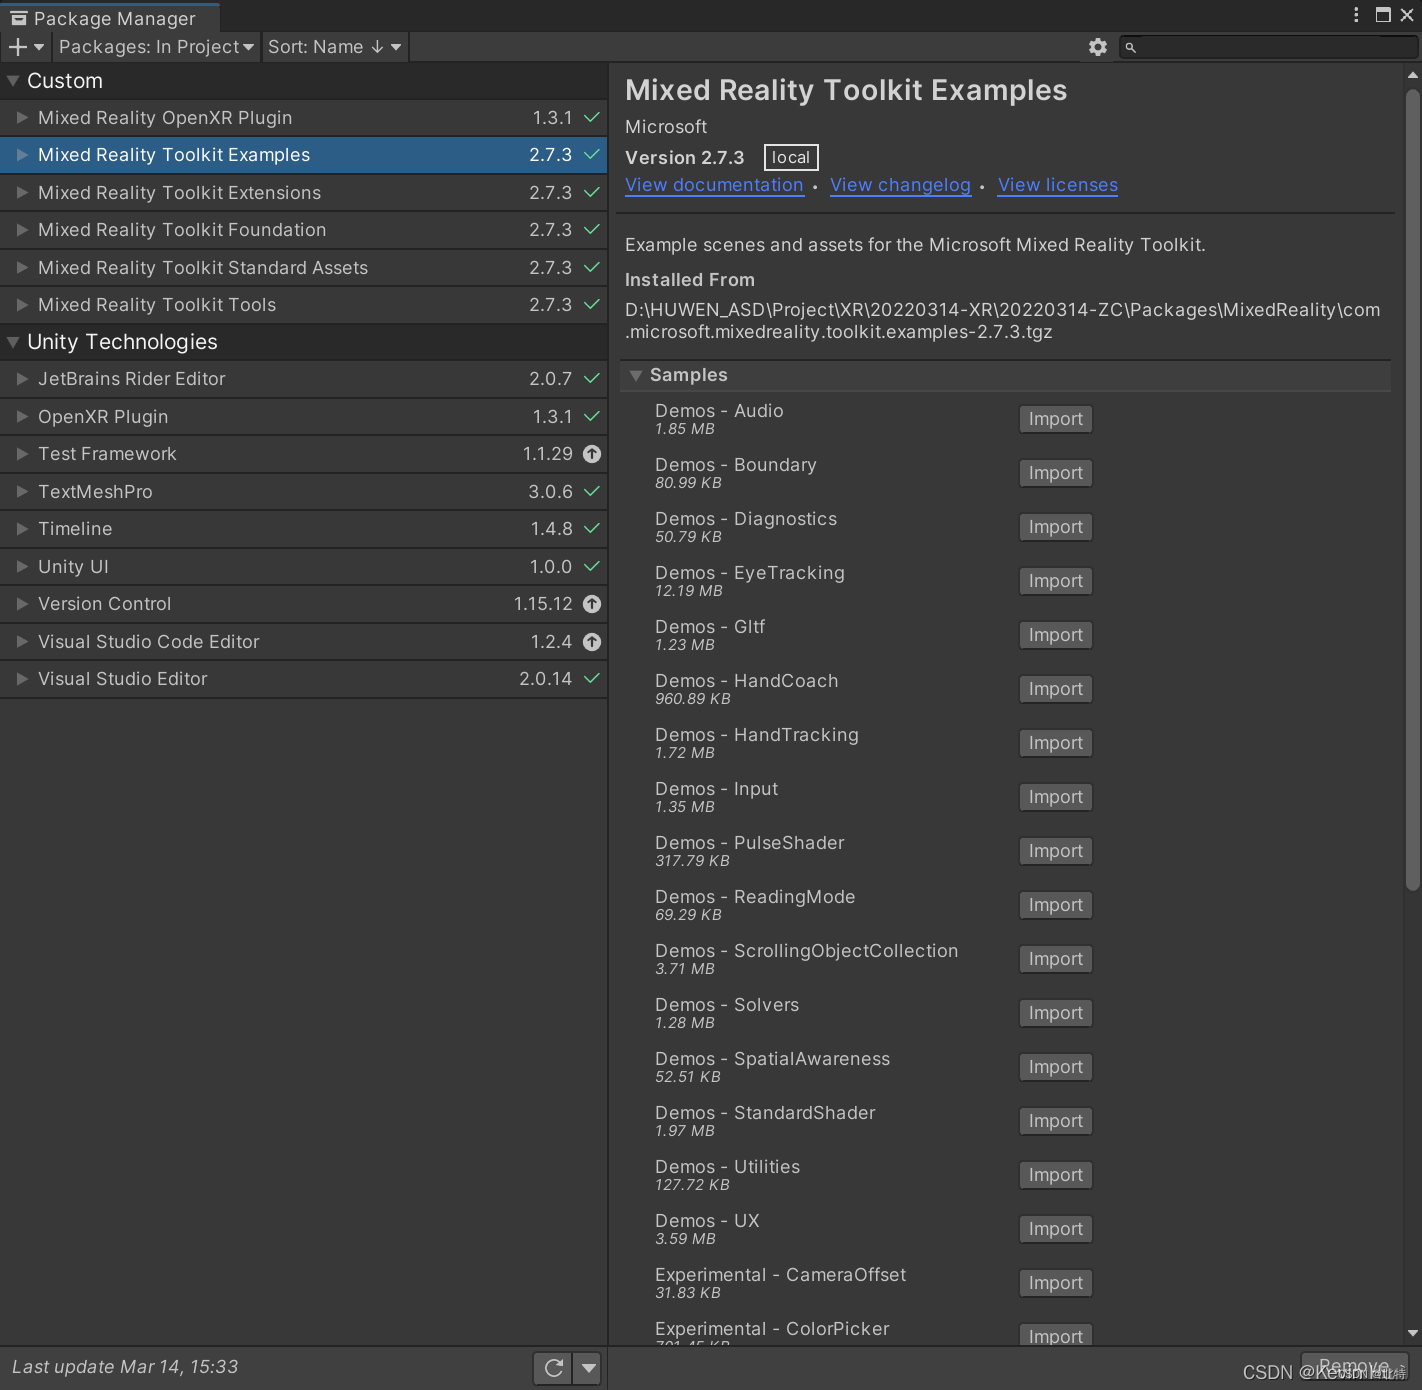This screenshot has width=1422, height=1390.
Task: Open the Sort: Name dropdown
Action: 334,47
